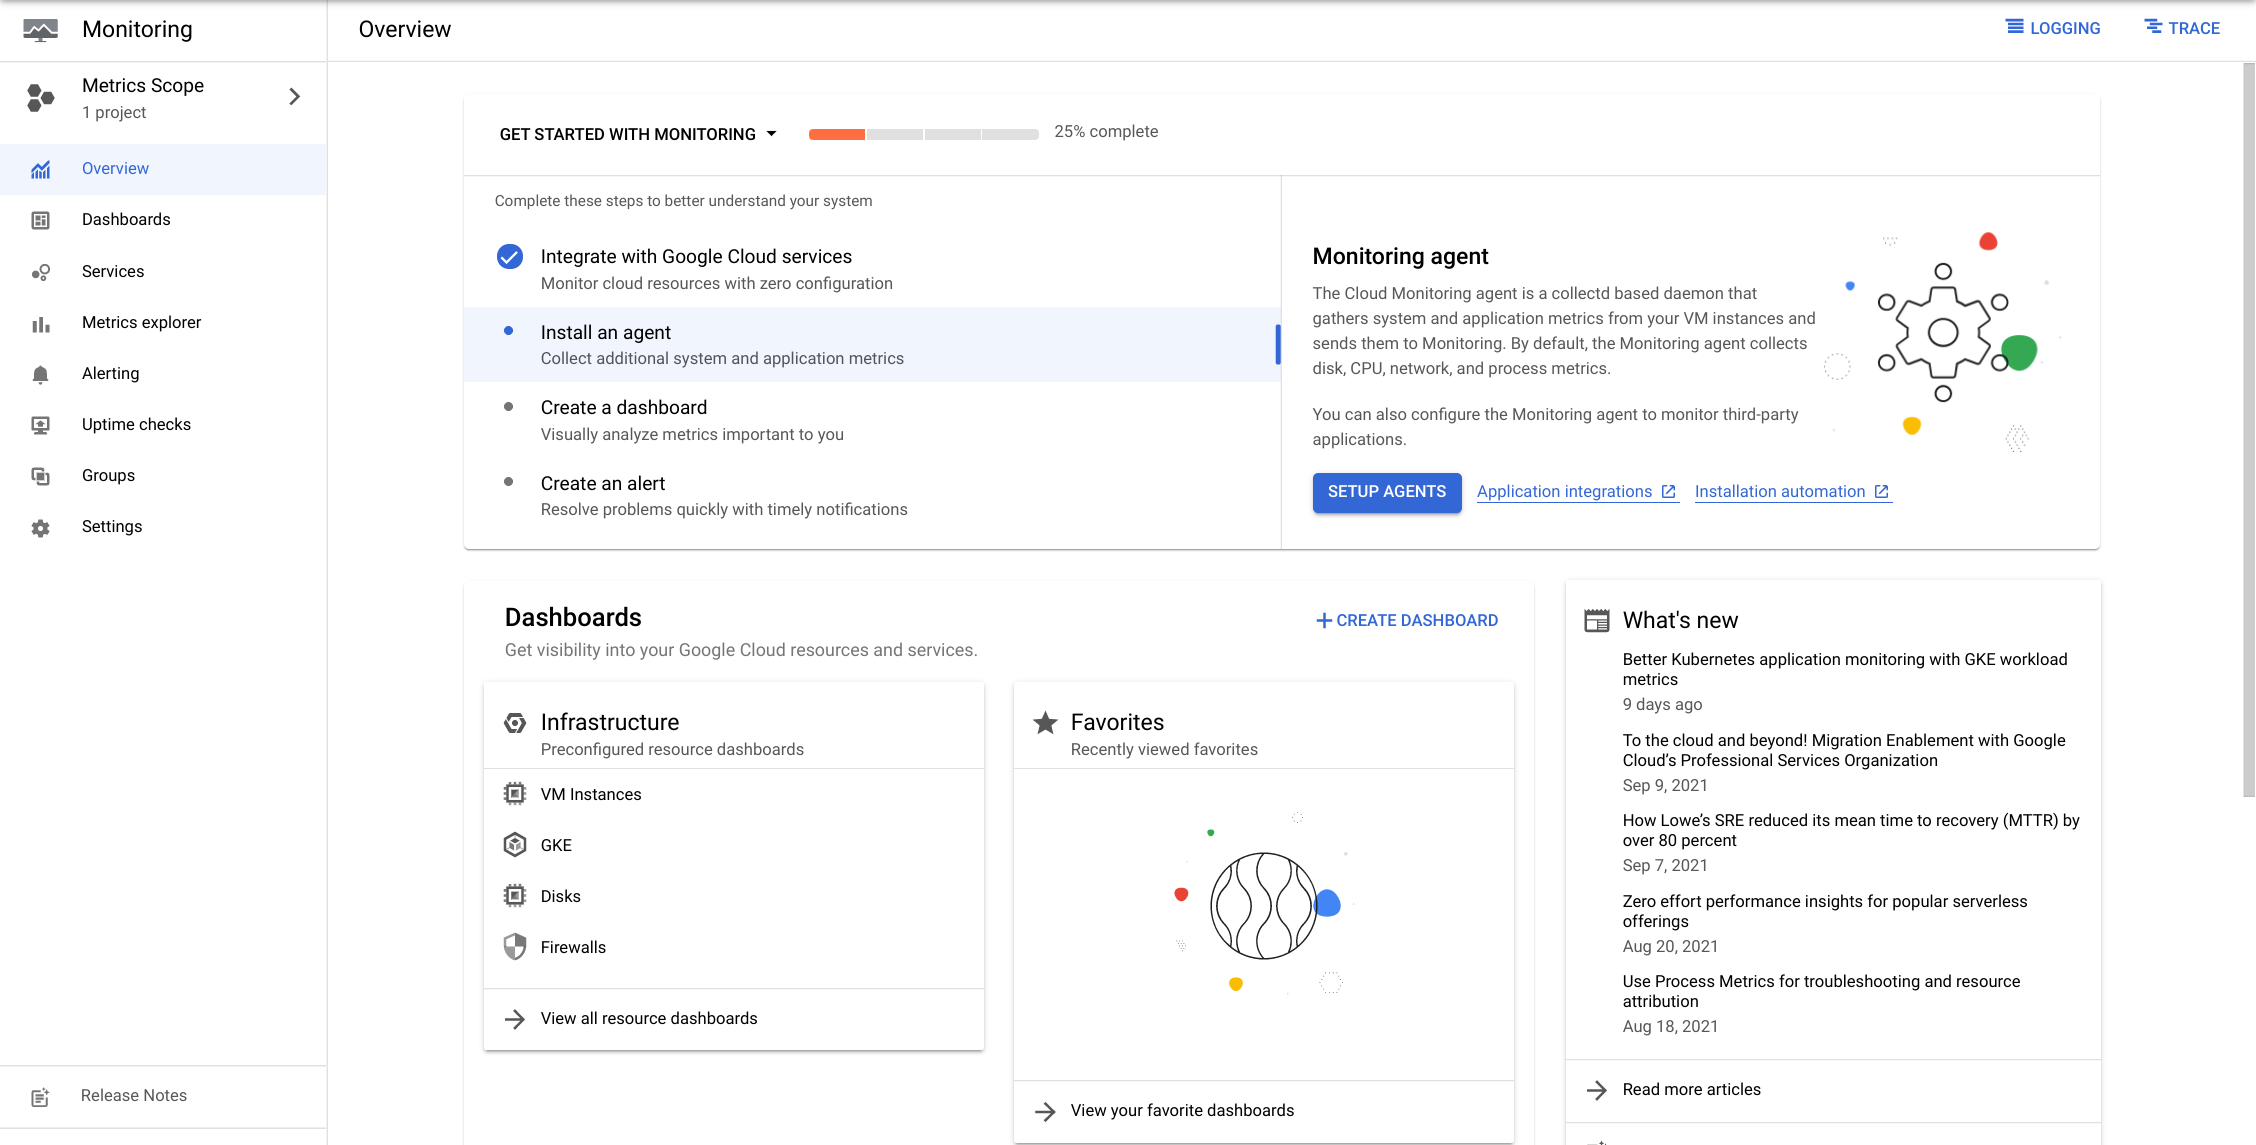Click the Dashboards icon in sidebar
2256x1145 pixels.
pyautogui.click(x=41, y=219)
